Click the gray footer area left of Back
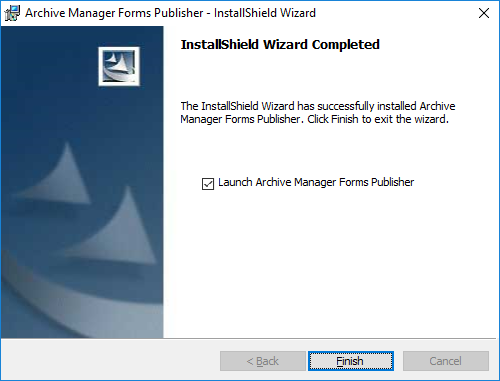 110,361
